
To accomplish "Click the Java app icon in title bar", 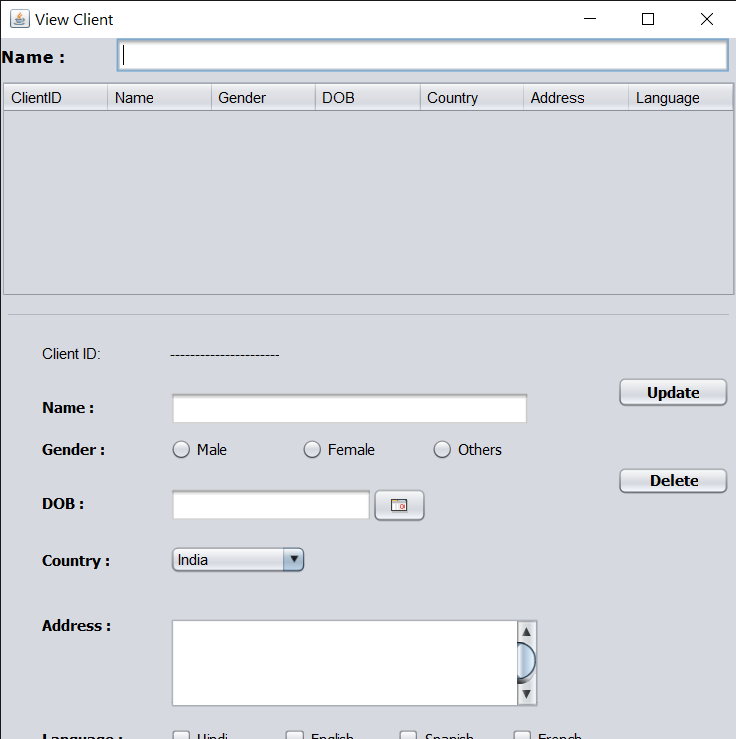I will coord(20,19).
